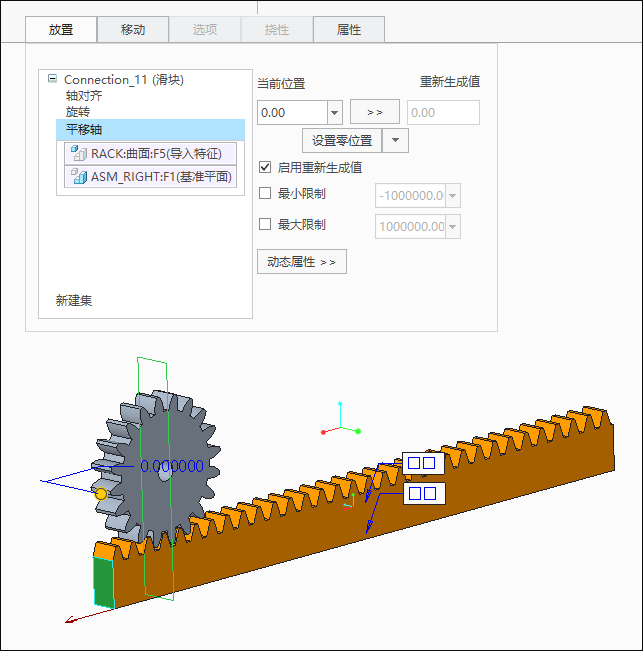Image resolution: width=643 pixels, height=651 pixels.
Task: Enable the 最小限制 checkbox
Action: [x=265, y=193]
